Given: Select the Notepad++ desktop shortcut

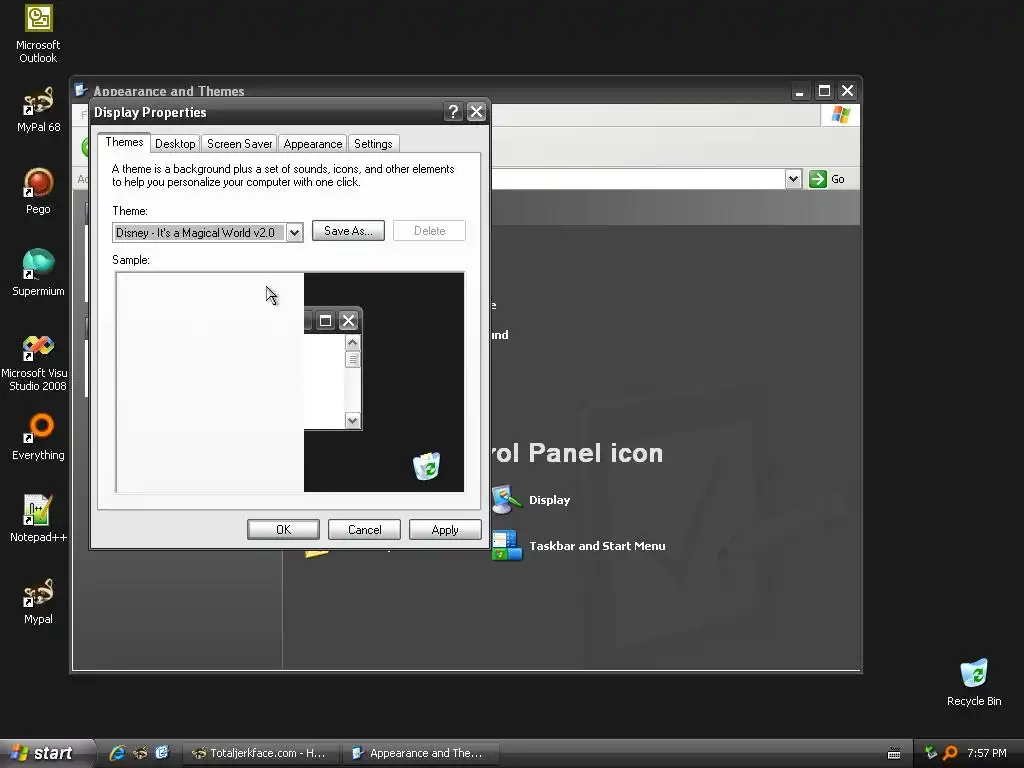Looking at the screenshot, I should (38, 519).
